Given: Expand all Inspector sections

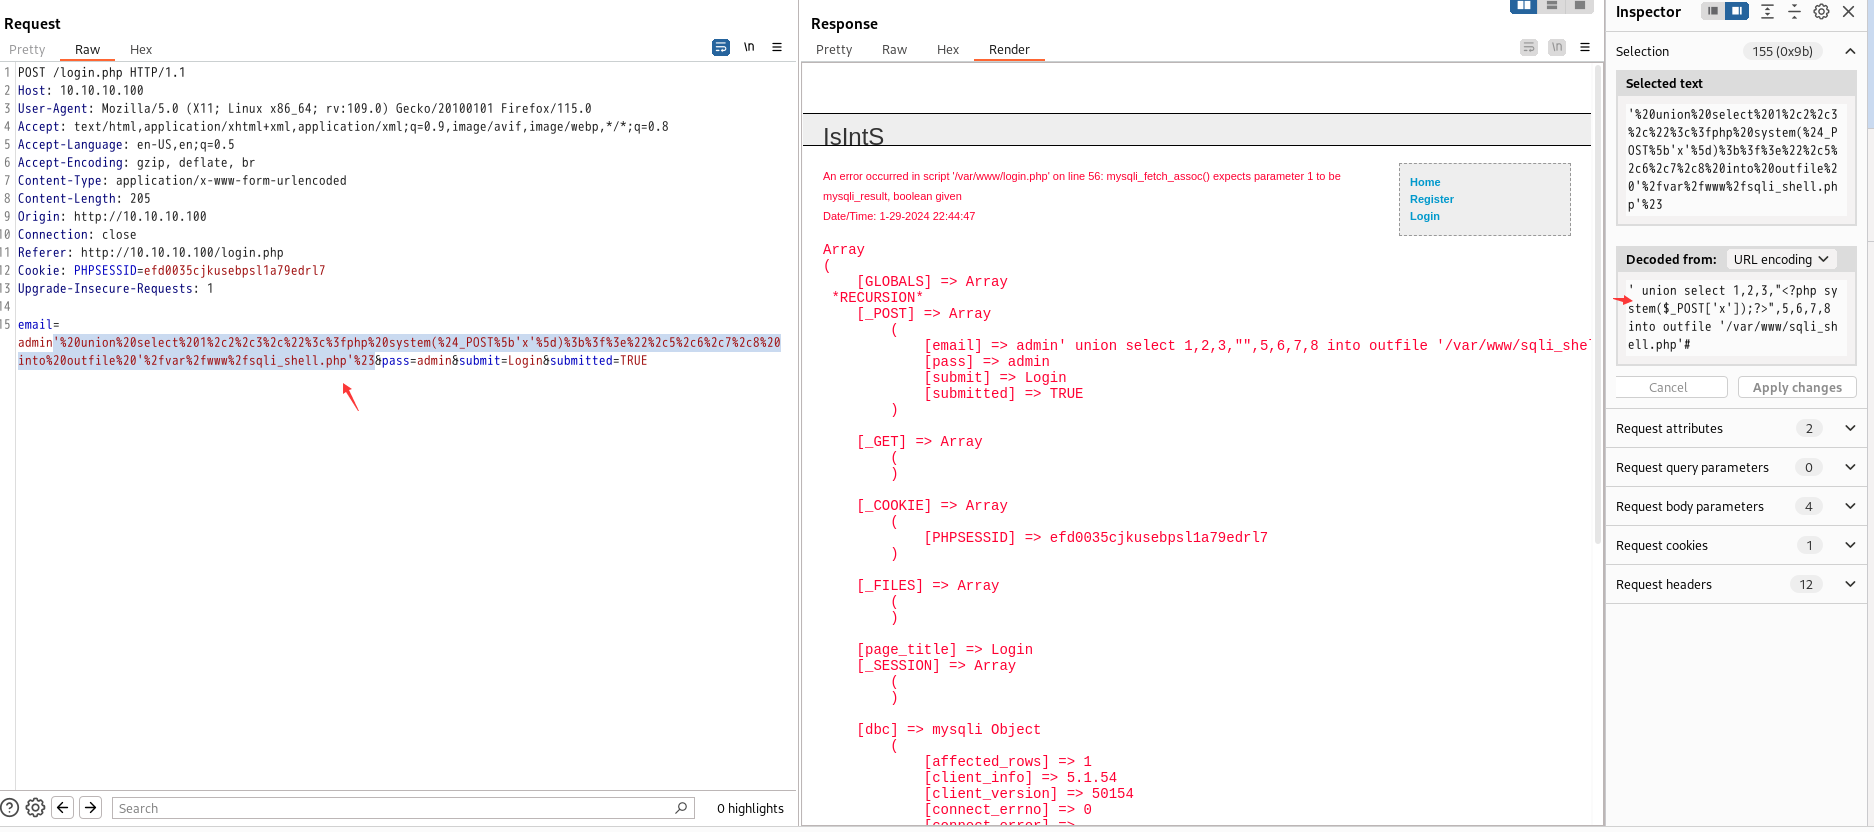Looking at the screenshot, I should click(1767, 11).
